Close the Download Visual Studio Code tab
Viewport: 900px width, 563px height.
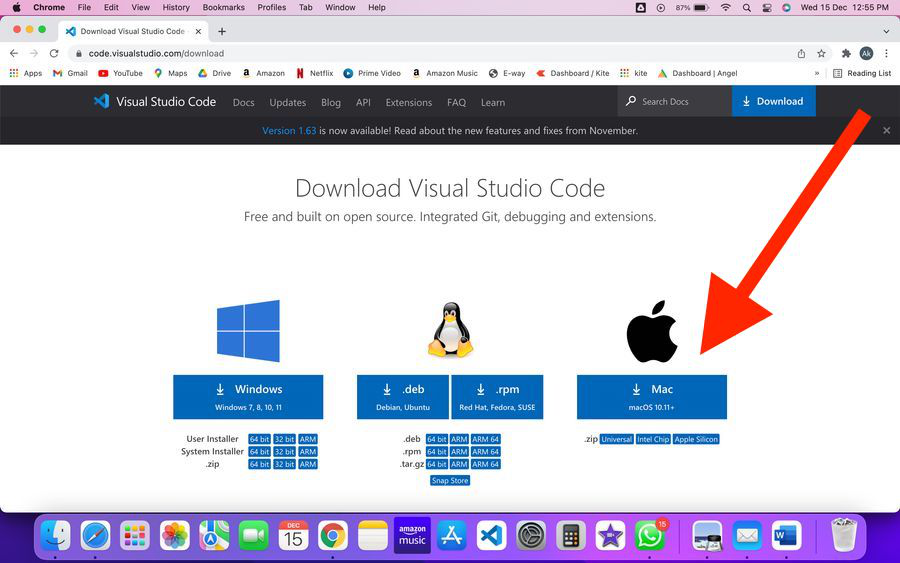(198, 32)
